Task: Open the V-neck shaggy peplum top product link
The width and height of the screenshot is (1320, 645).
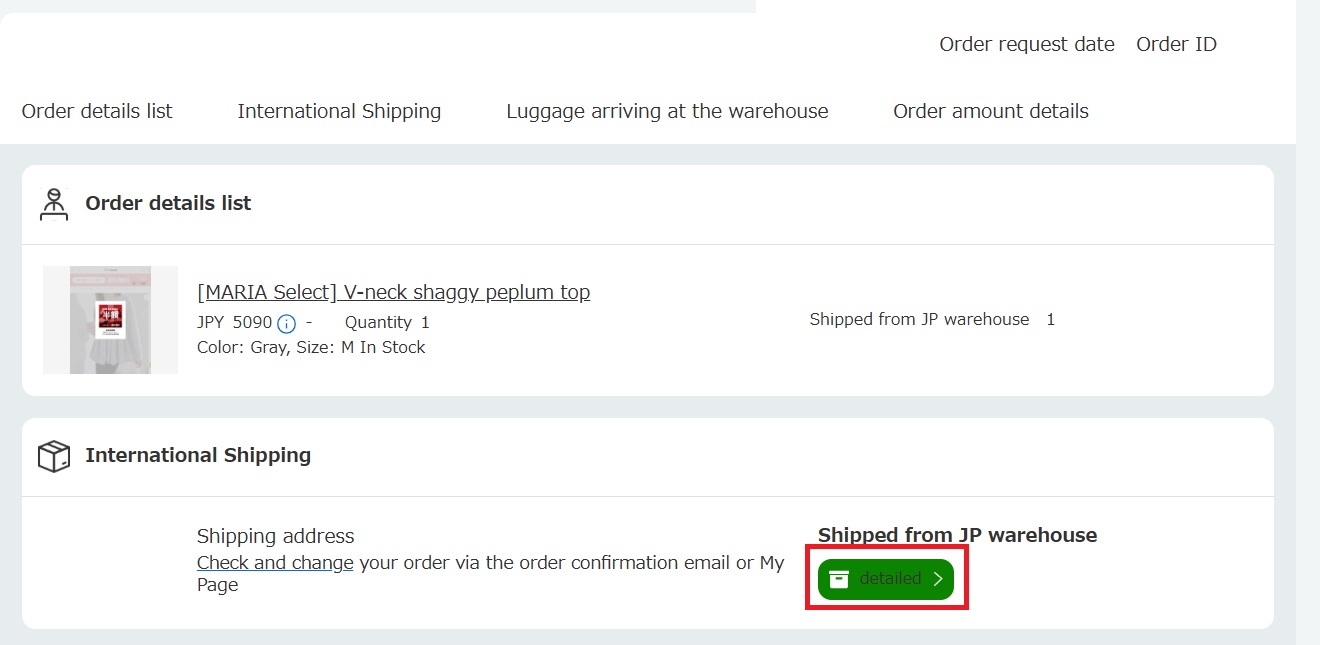Action: (x=393, y=292)
